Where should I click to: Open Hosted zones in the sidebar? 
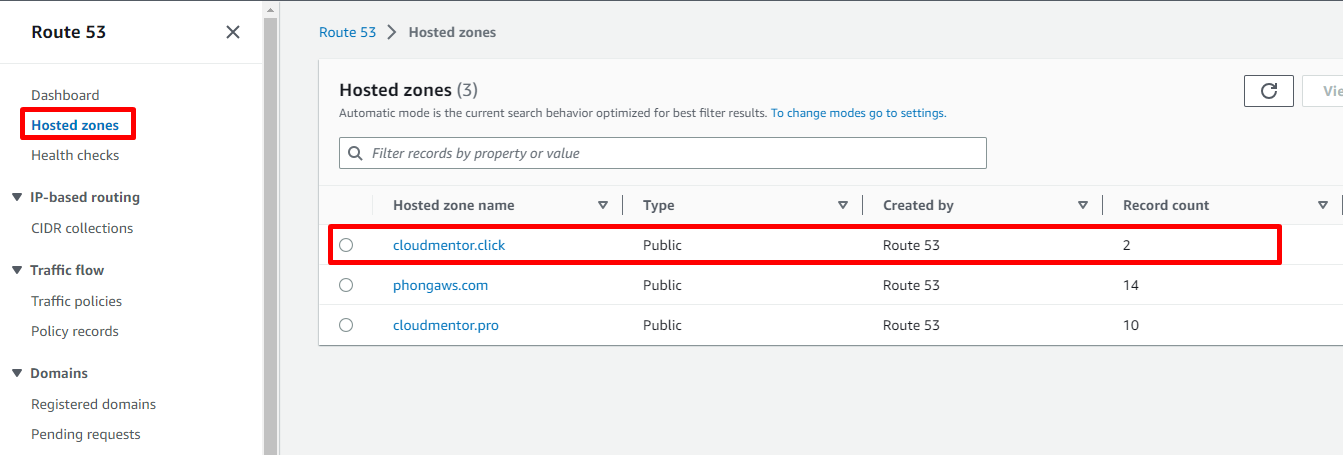(x=75, y=125)
